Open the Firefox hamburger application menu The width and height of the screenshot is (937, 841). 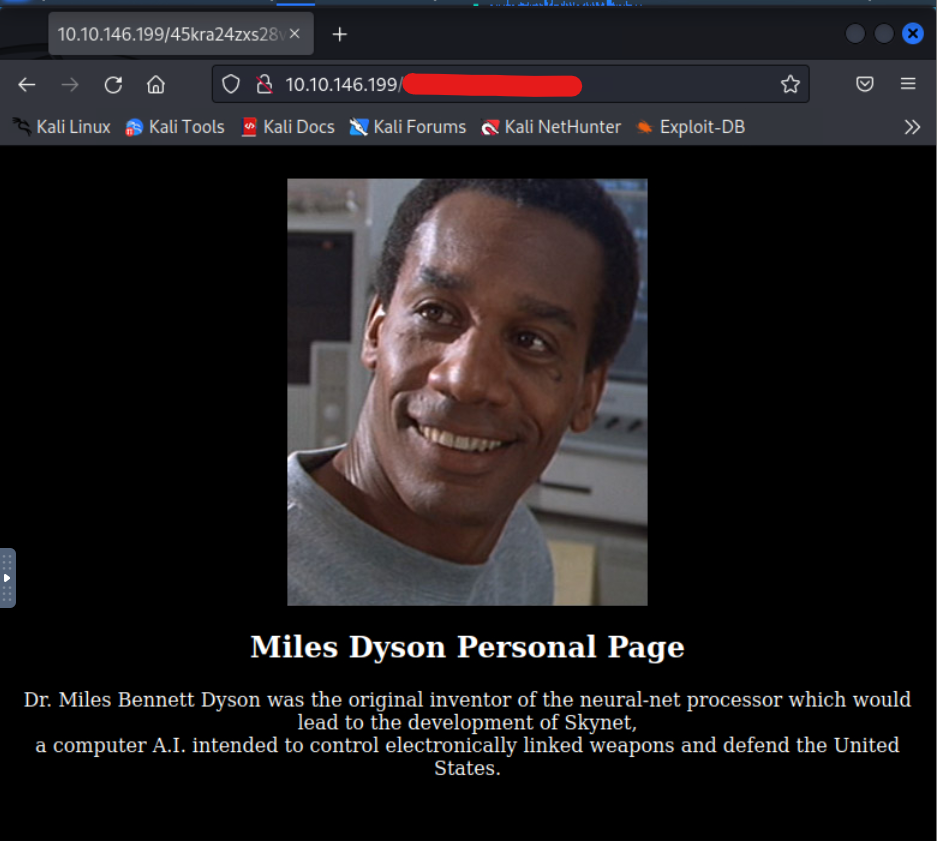pos(908,85)
